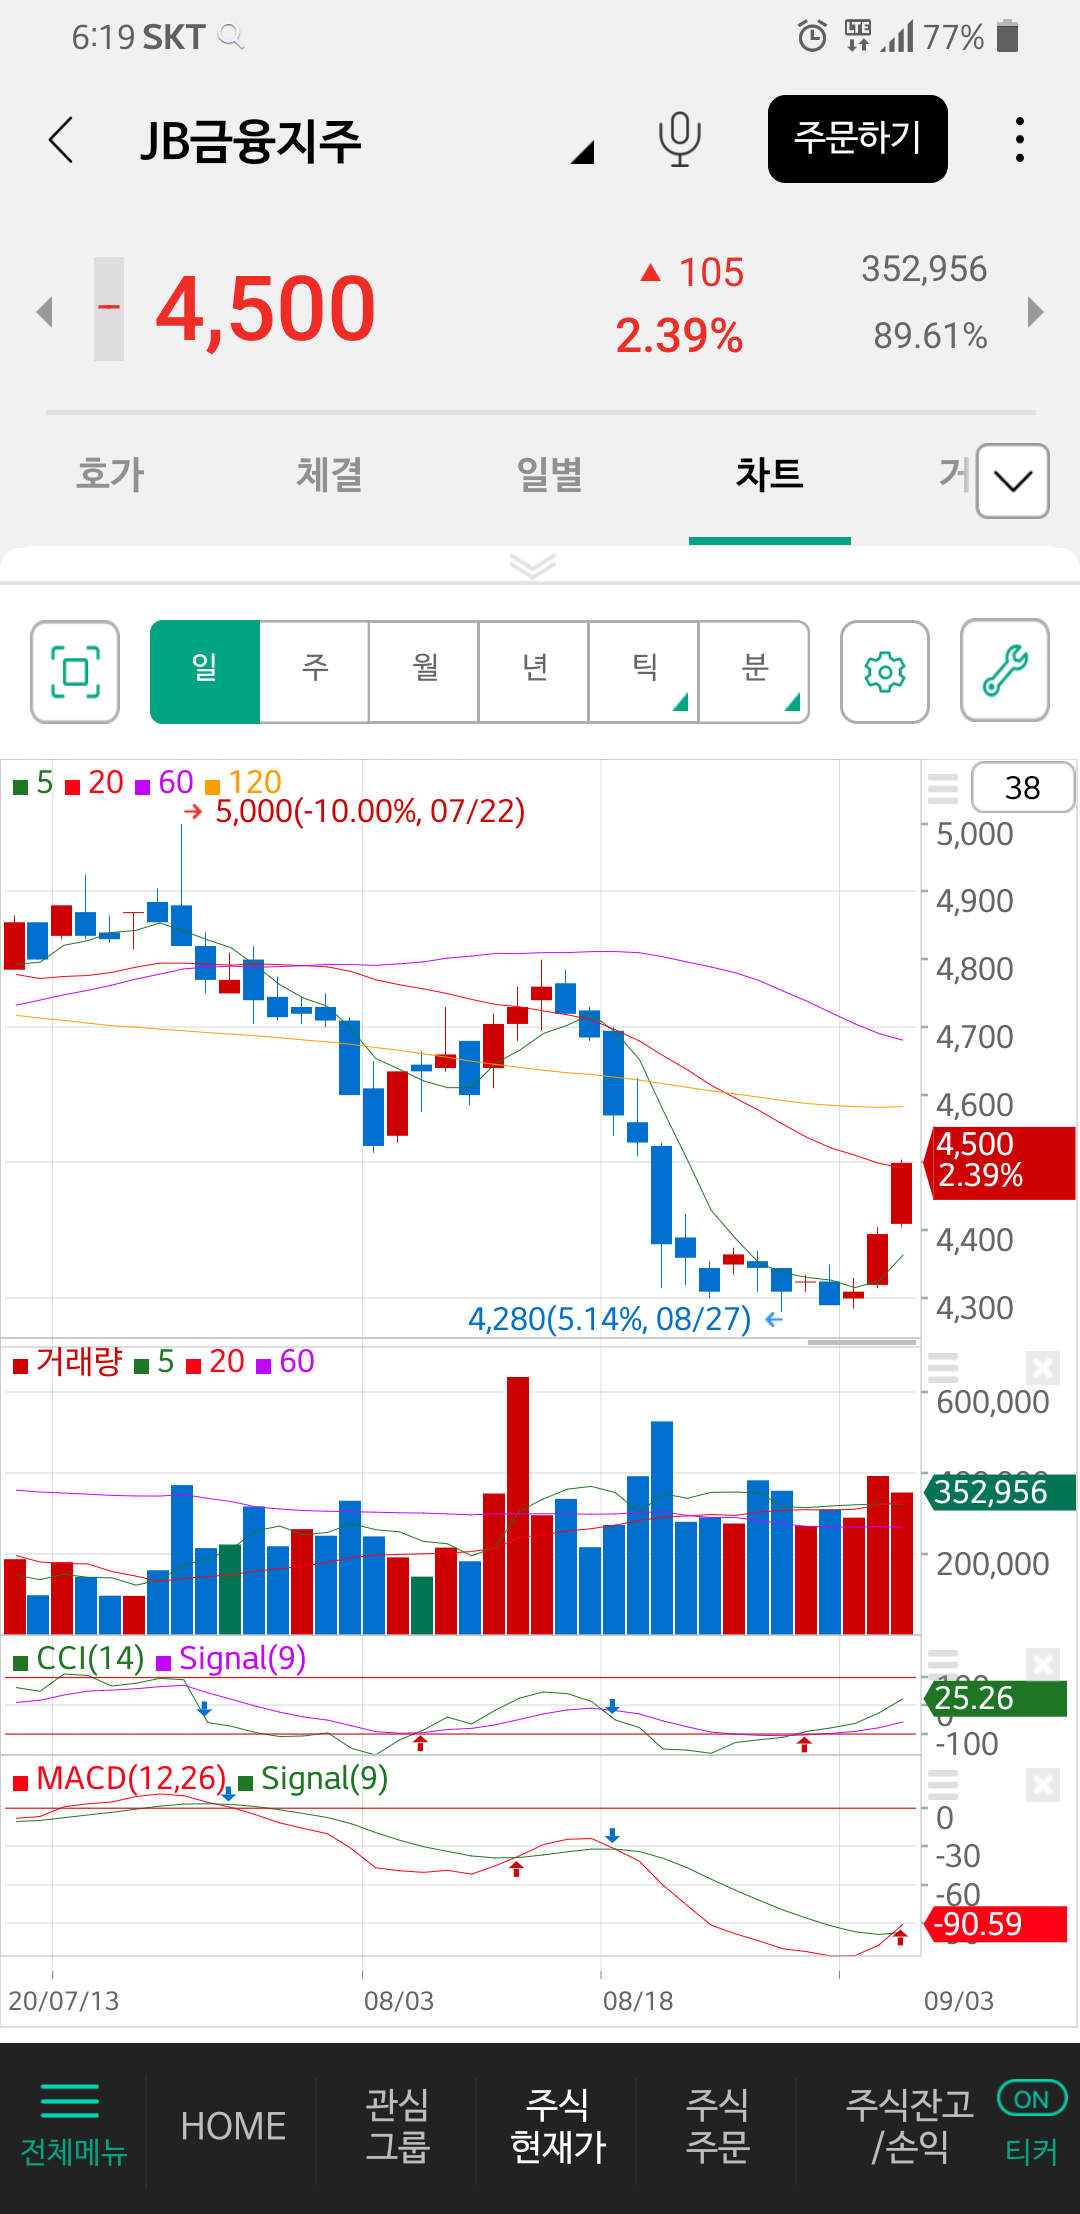Close the CCI indicator panel
The width and height of the screenshot is (1080, 2214).
(1042, 1665)
